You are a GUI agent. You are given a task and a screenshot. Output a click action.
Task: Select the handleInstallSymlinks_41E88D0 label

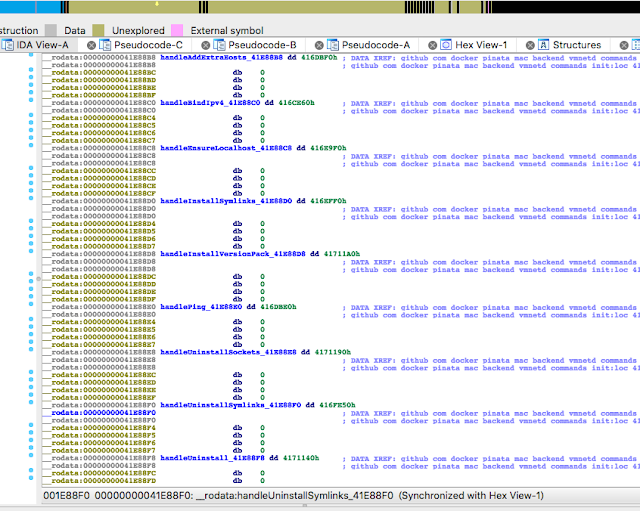[x=226, y=201]
